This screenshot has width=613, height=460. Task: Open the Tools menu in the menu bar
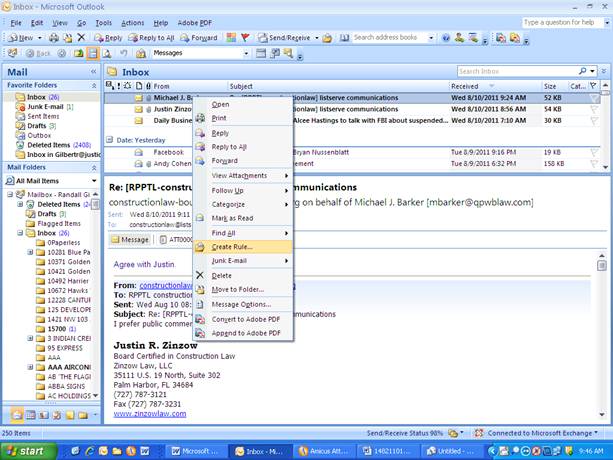pos(104,23)
